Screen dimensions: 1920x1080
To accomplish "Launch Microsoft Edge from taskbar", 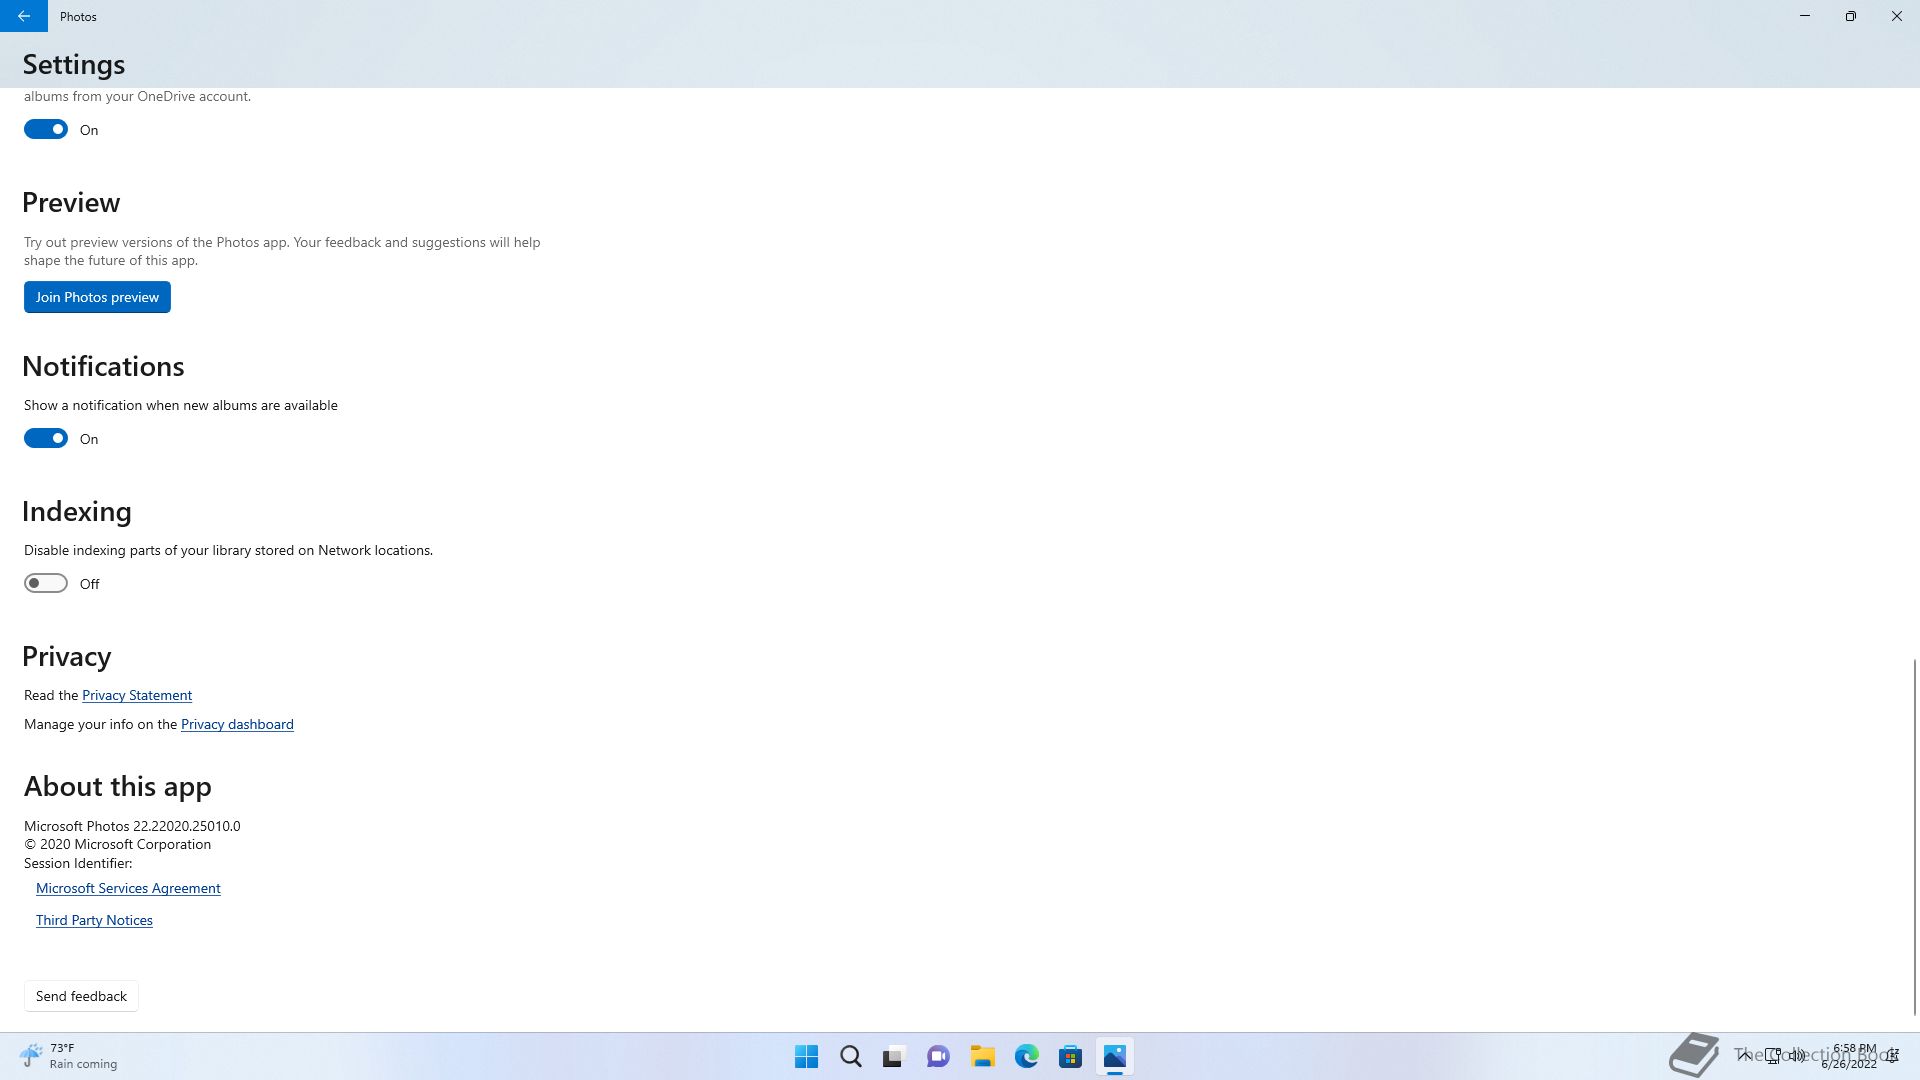I will [1027, 1056].
